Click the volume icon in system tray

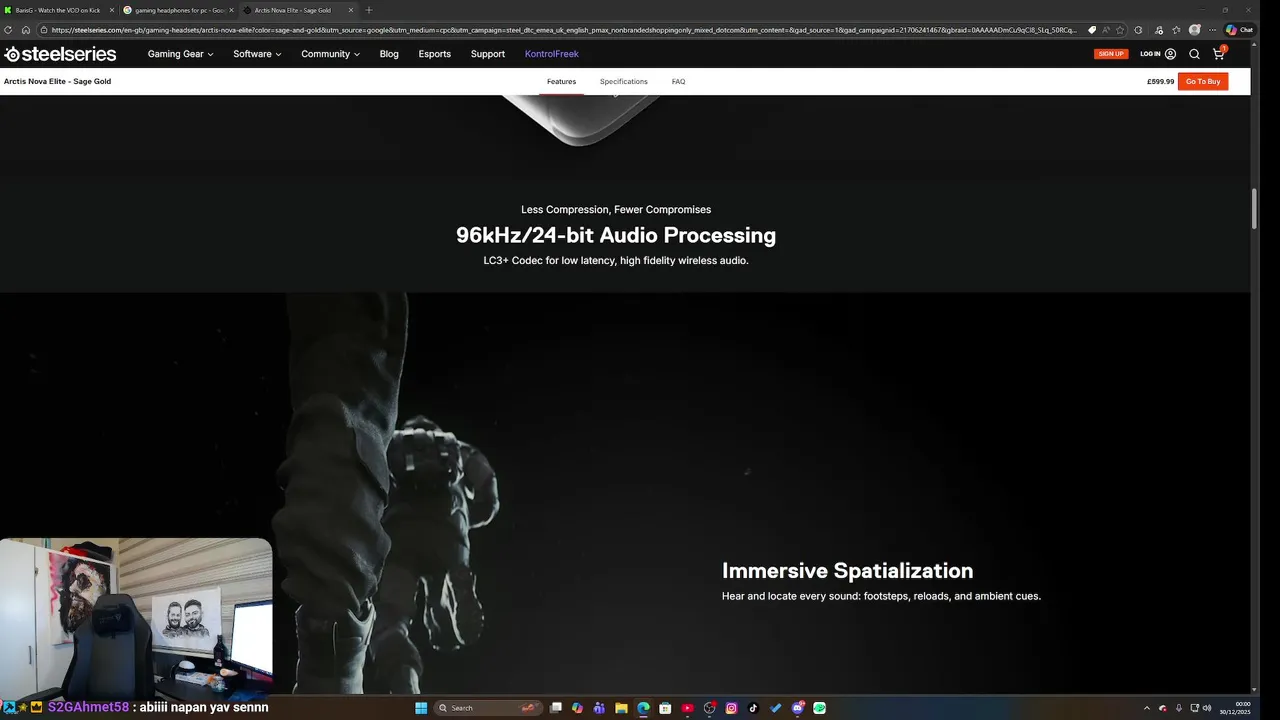[1208, 708]
